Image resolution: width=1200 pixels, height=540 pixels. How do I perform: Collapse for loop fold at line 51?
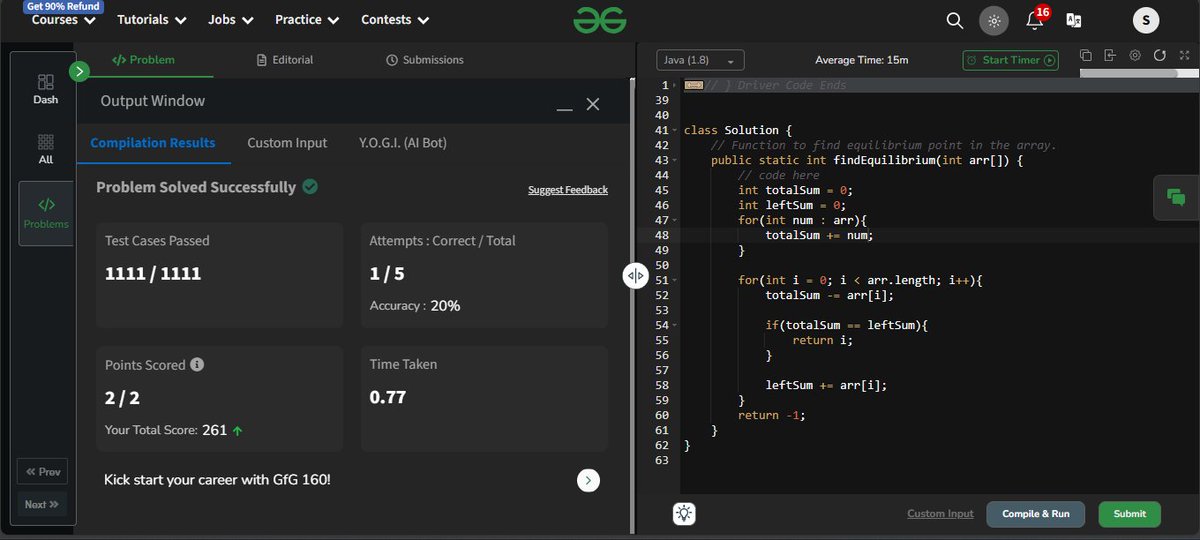click(x=676, y=281)
